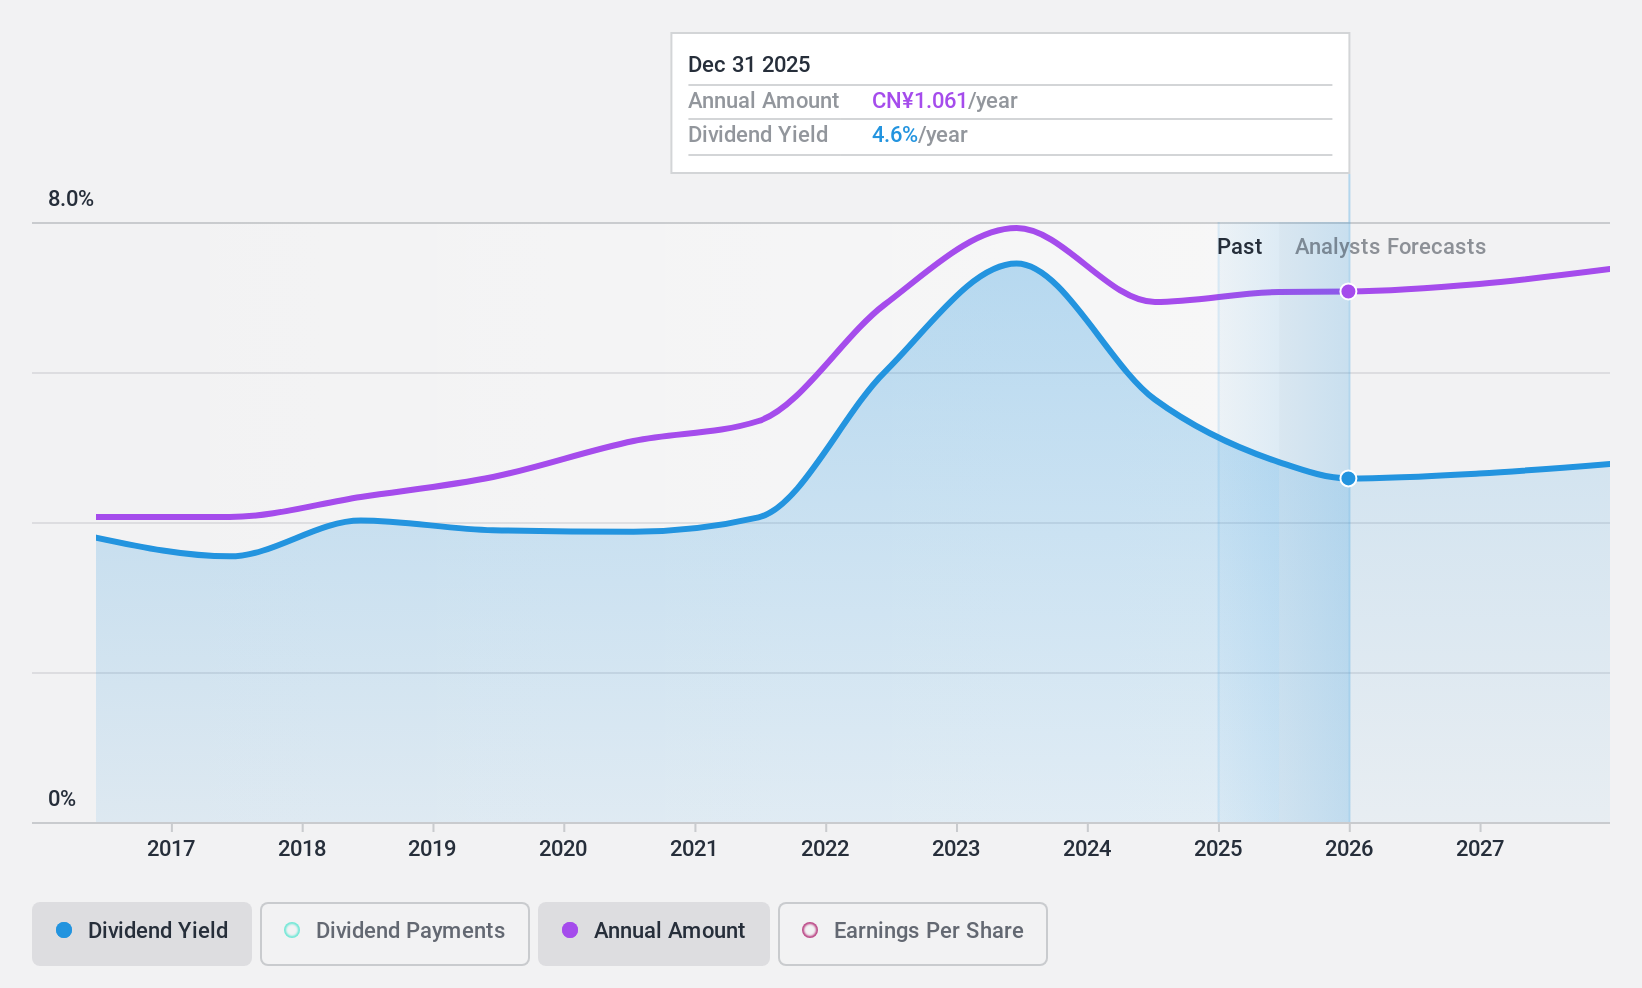Click the 2020 x-axis label
1642x988 pixels.
[563, 849]
